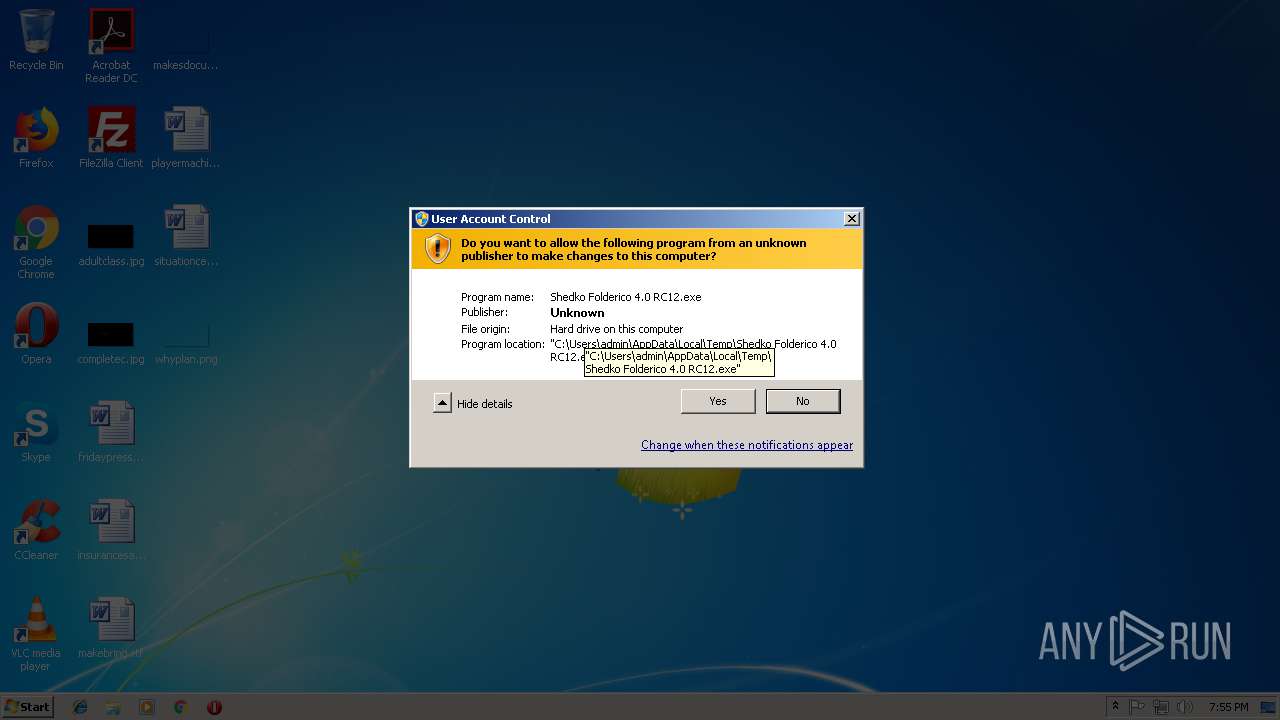Open 'Change when these notifications appear' link
The height and width of the screenshot is (720, 1280).
pos(747,445)
